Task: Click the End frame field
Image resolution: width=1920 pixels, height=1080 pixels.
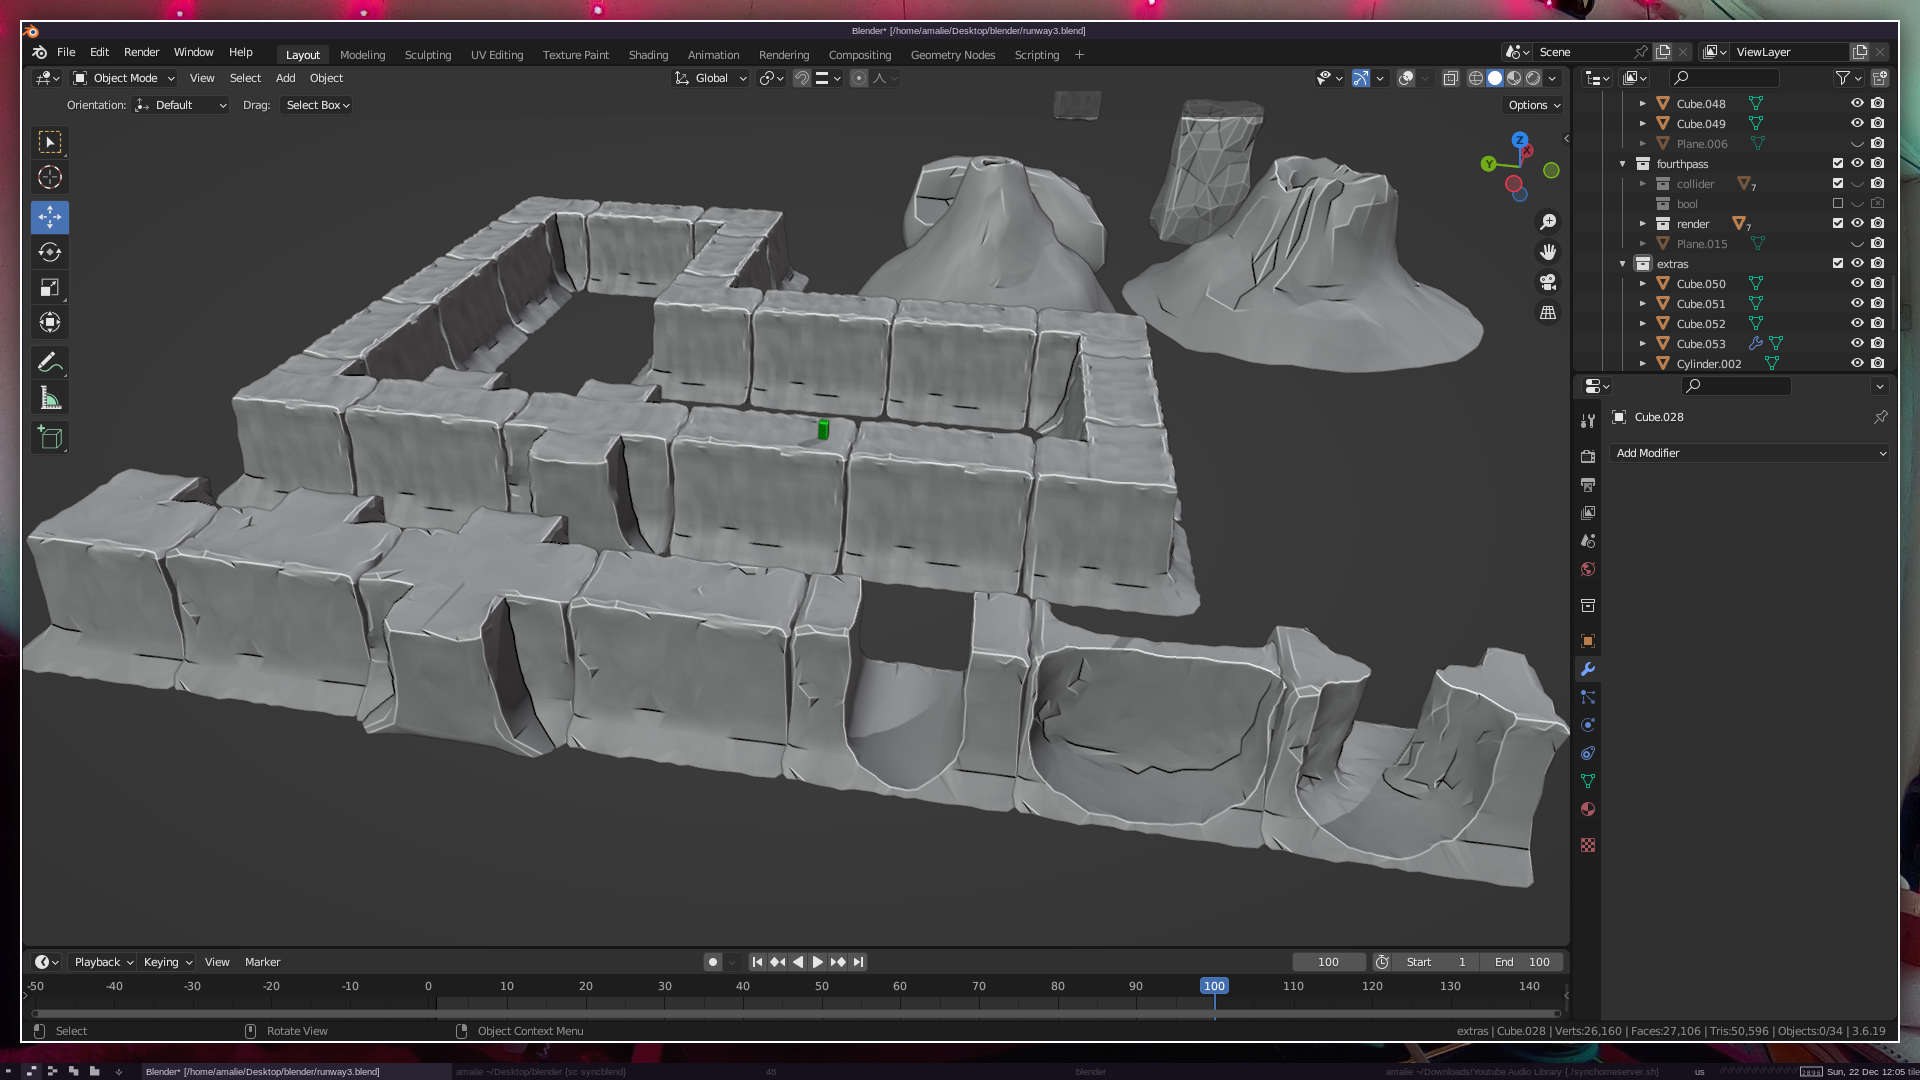Action: click(x=1522, y=962)
